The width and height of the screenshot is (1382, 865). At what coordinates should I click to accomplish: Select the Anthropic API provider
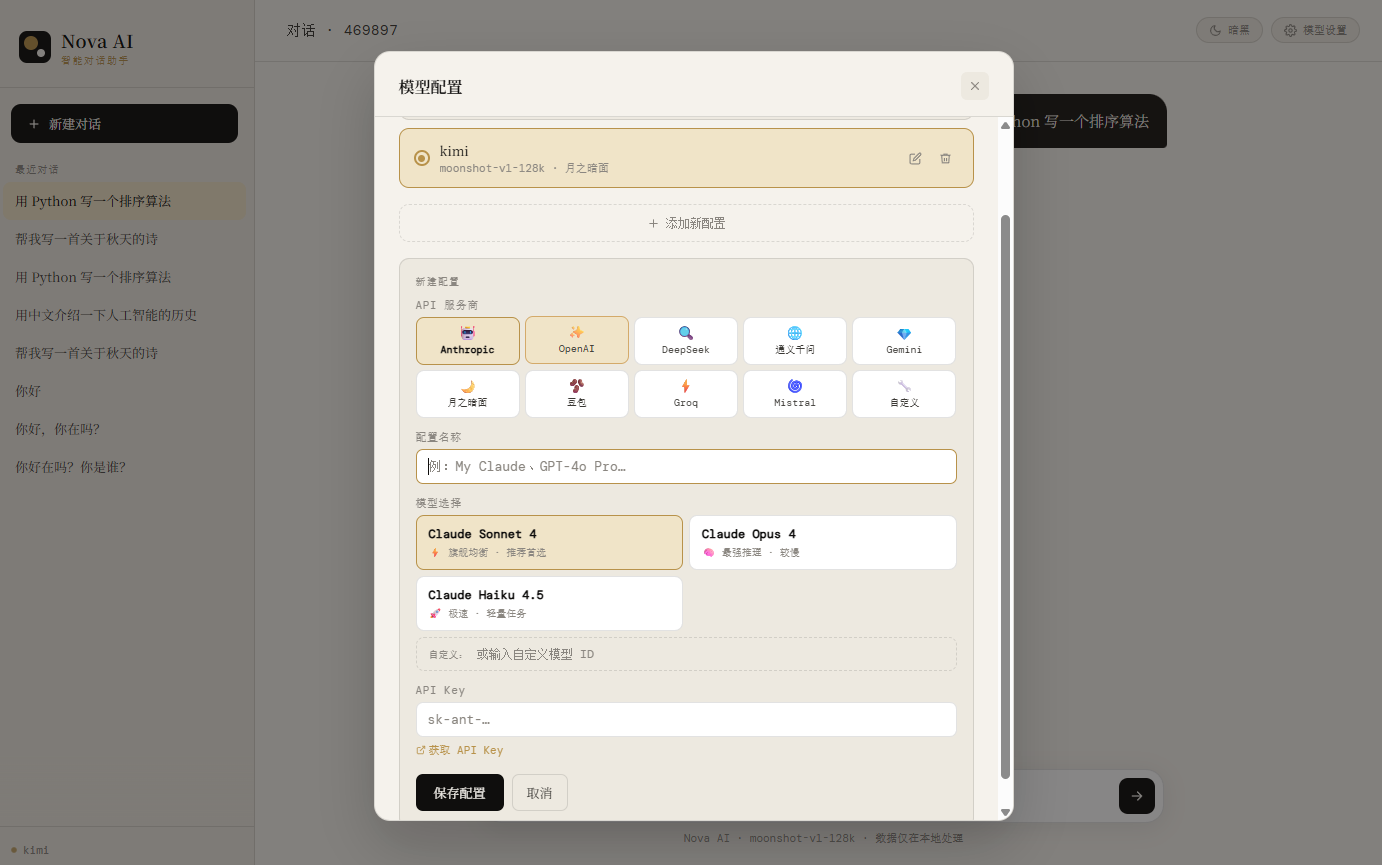pos(467,340)
